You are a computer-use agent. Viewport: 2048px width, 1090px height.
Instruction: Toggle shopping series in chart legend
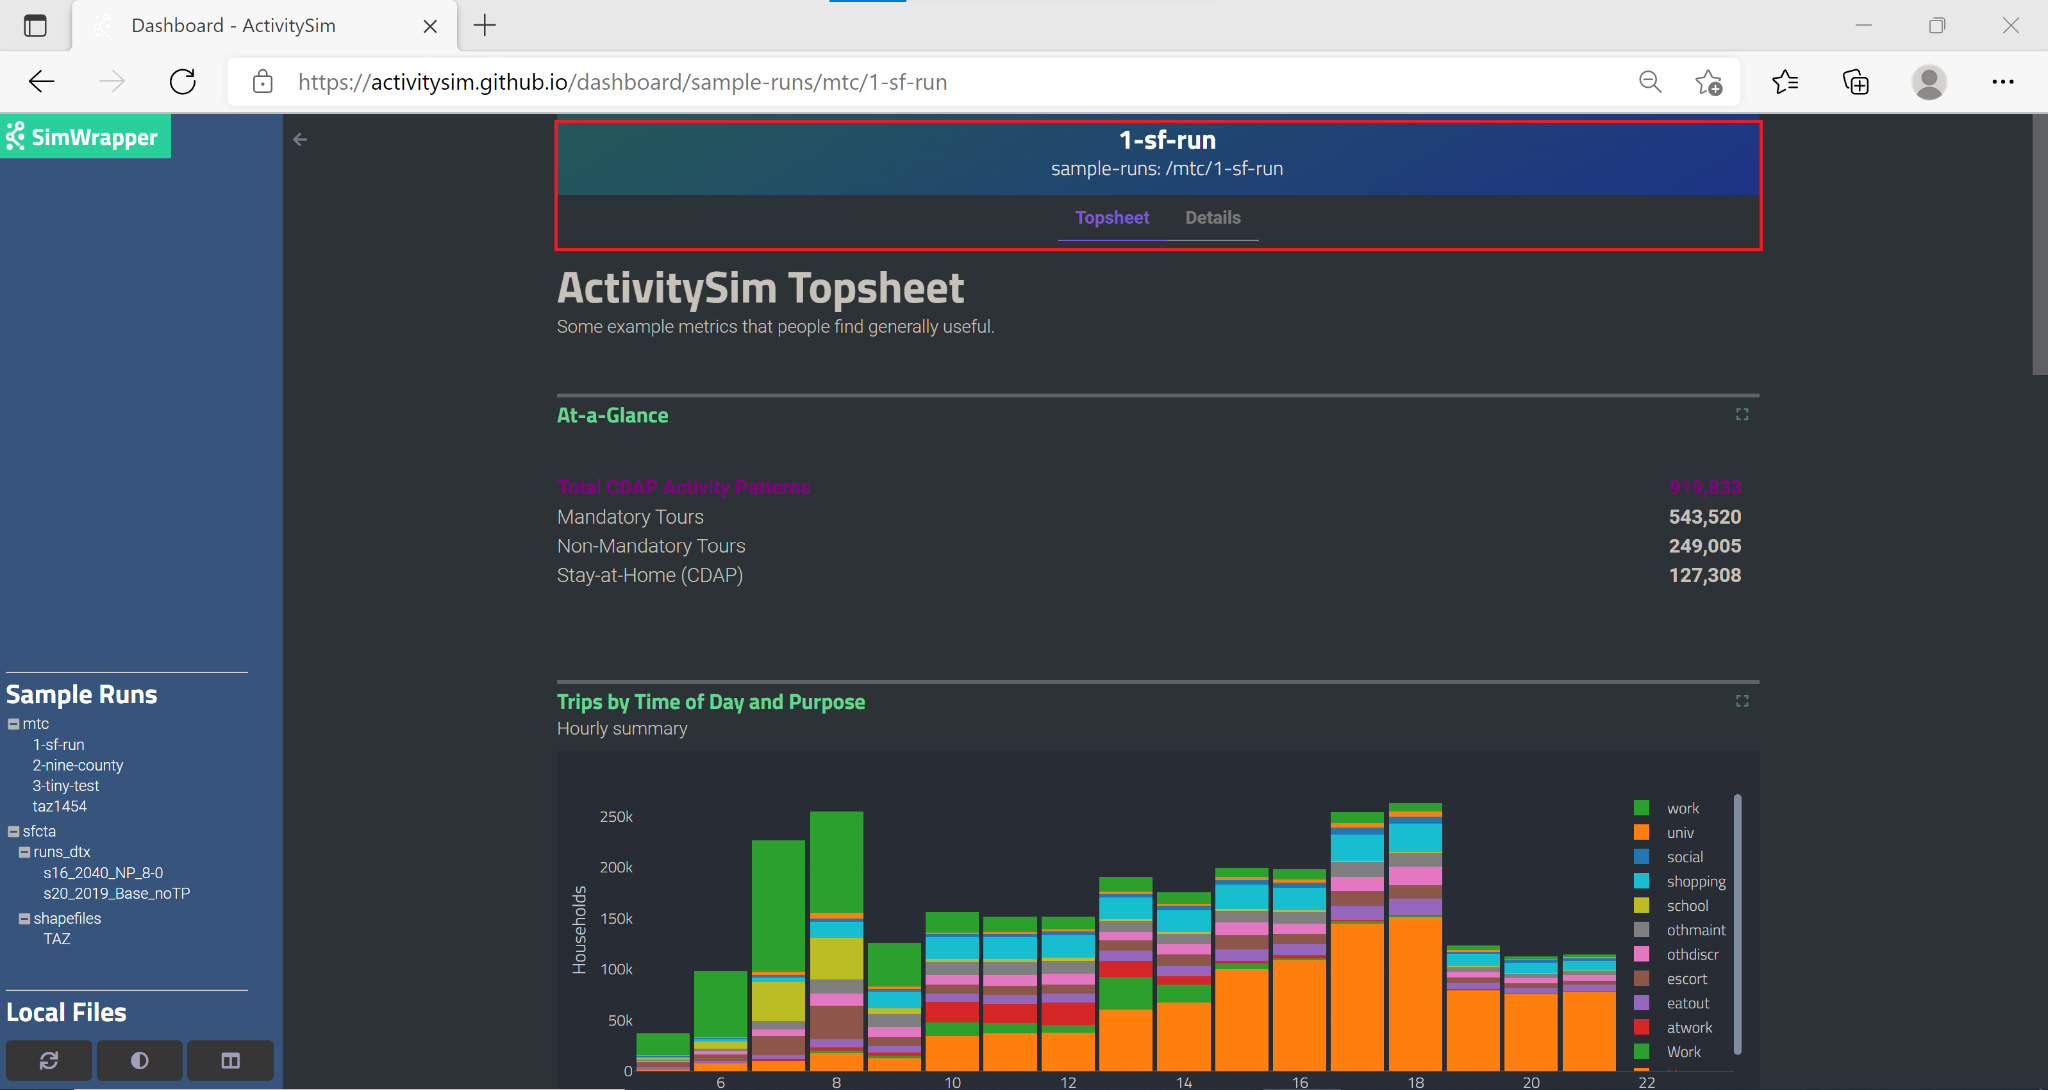[1695, 881]
